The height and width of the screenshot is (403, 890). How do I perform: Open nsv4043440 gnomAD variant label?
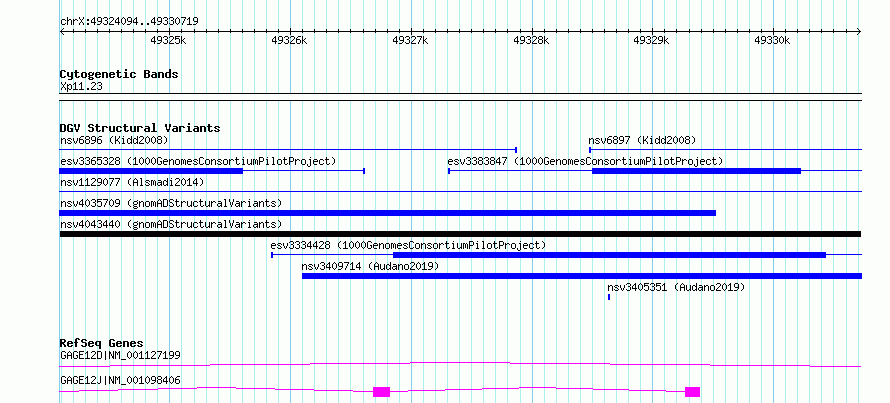(x=171, y=224)
